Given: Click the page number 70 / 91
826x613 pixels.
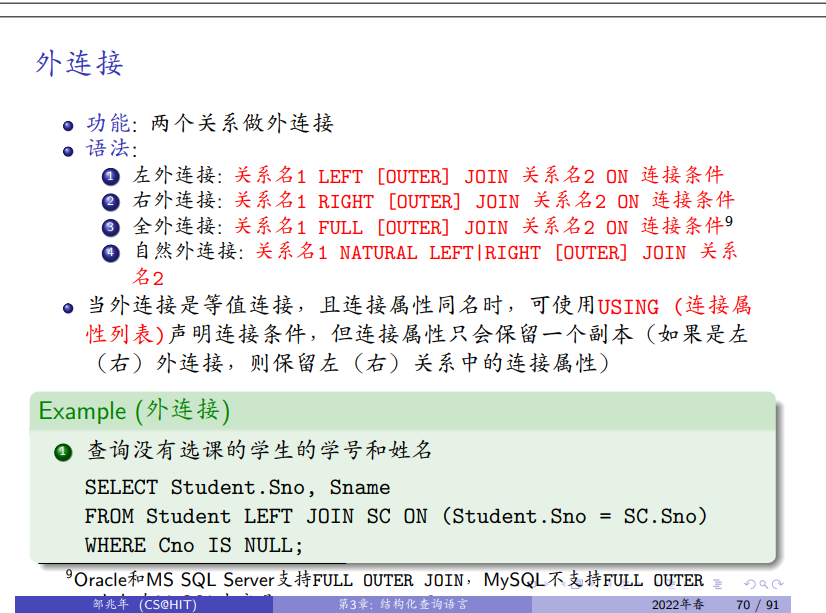Looking at the screenshot, I should coord(757,604).
